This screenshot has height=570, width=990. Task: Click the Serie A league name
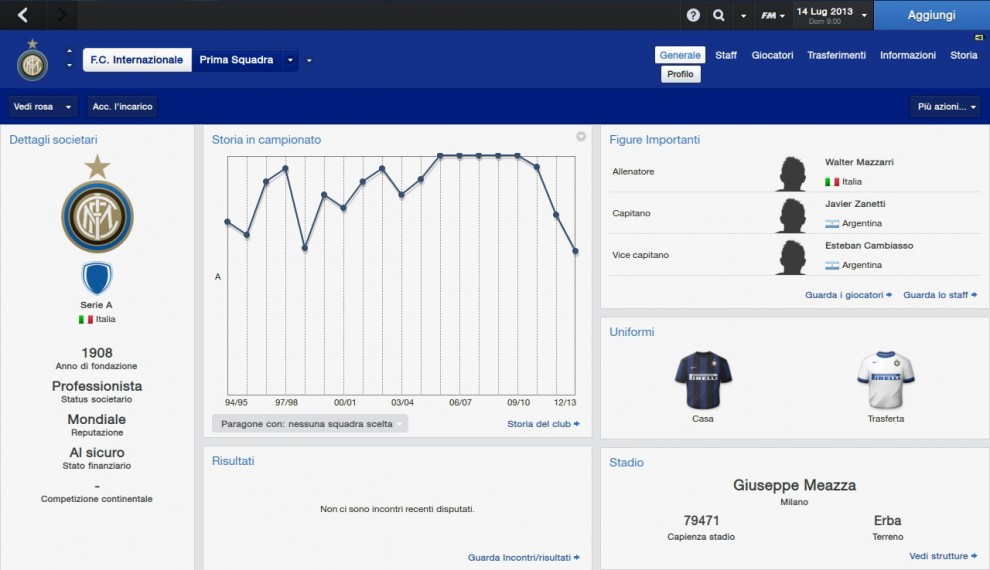(96, 305)
